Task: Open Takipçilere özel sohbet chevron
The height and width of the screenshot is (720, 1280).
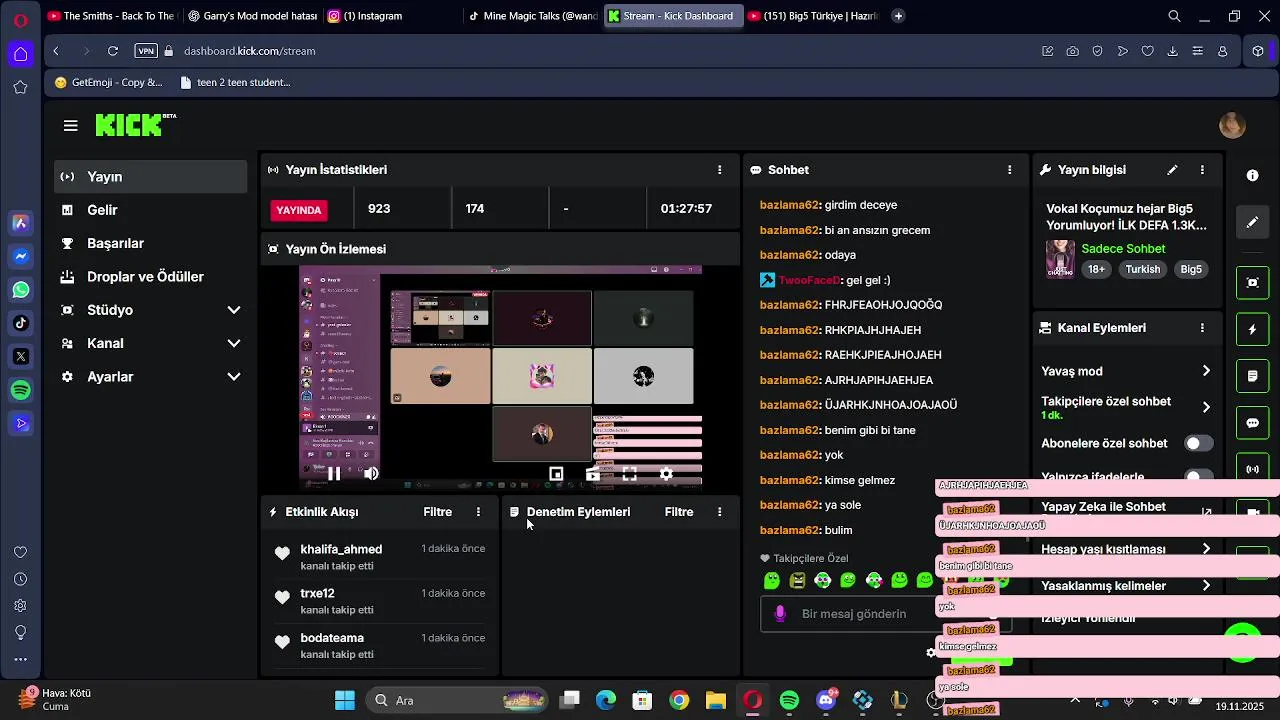Action: coord(1206,407)
